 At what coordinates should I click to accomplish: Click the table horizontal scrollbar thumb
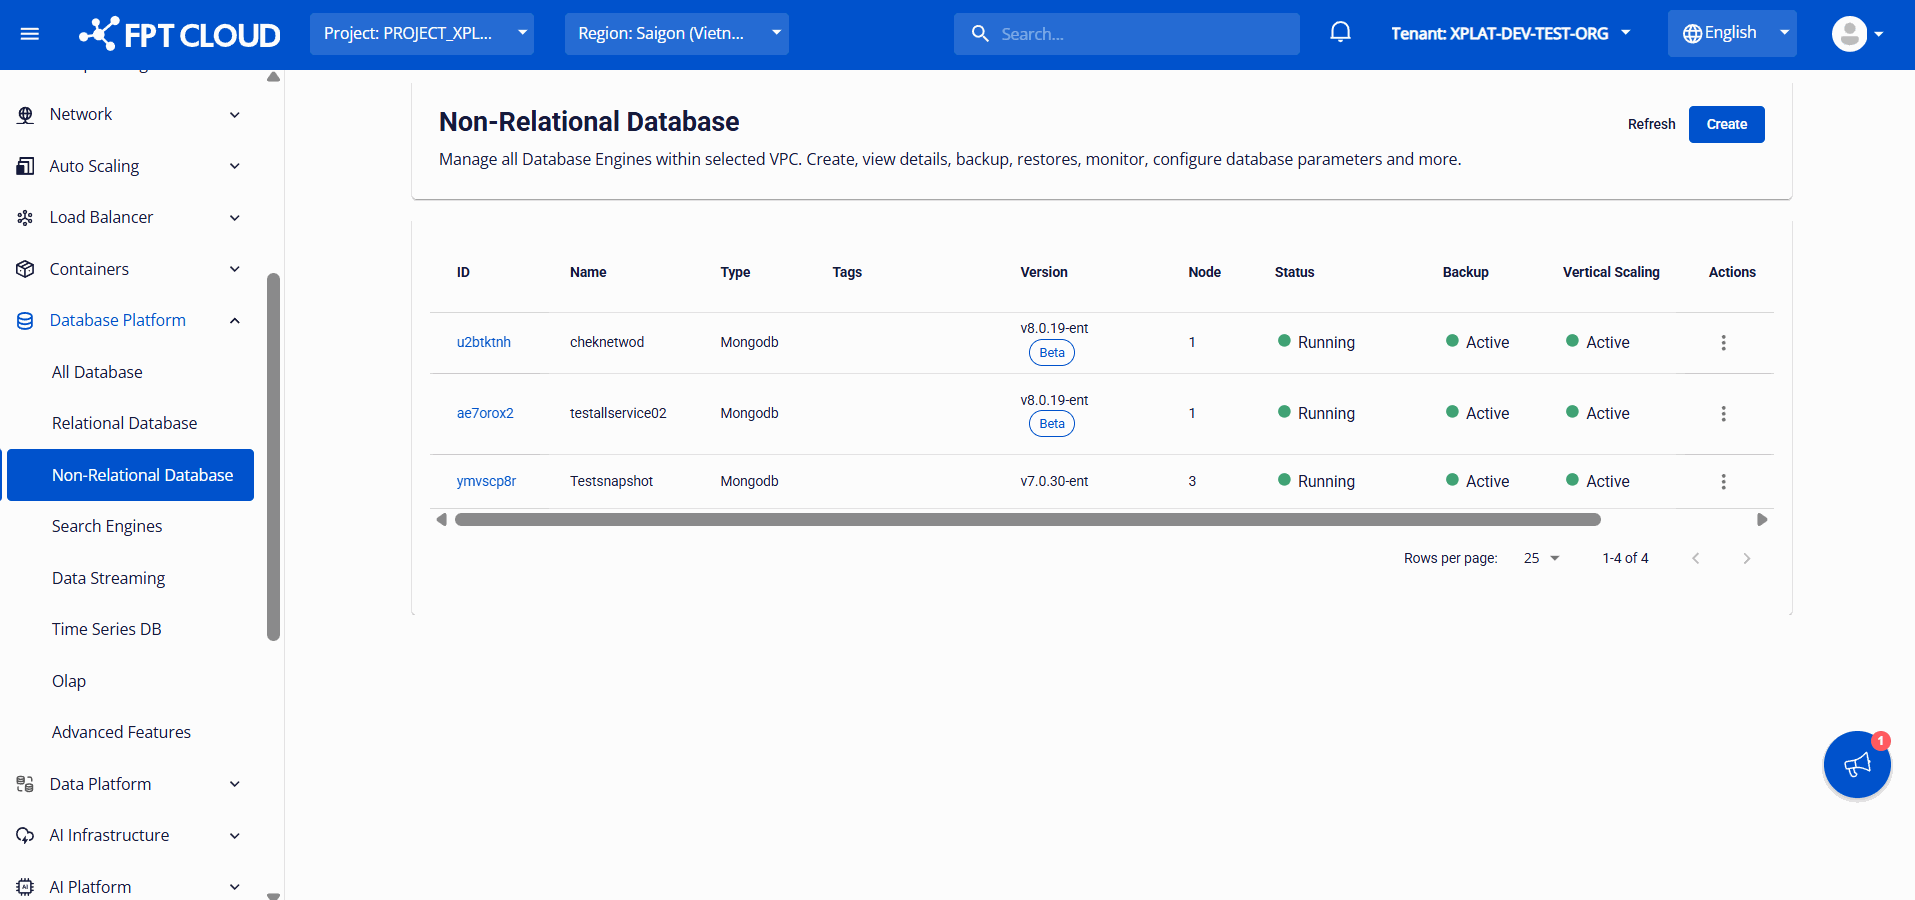[1028, 520]
